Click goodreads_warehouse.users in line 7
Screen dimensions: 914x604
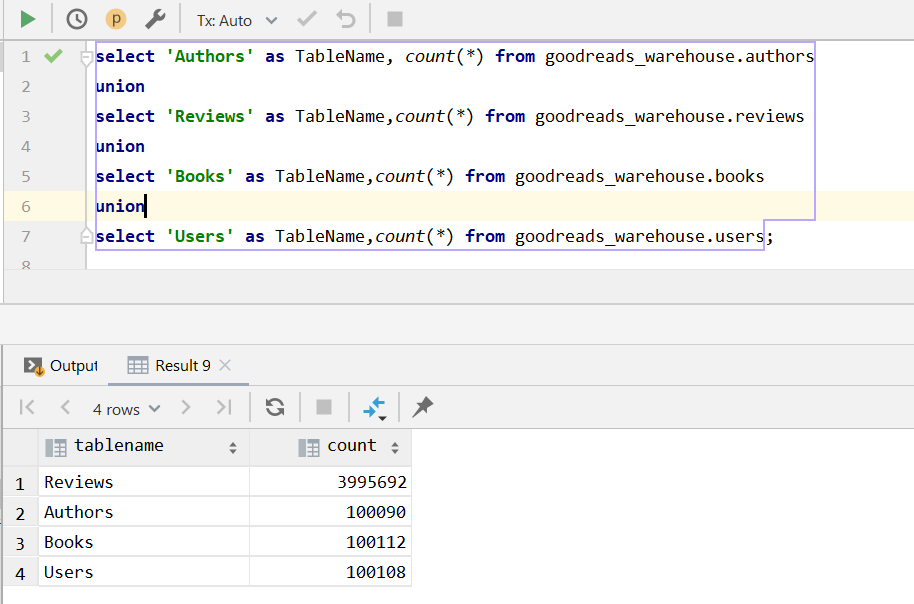tap(639, 237)
